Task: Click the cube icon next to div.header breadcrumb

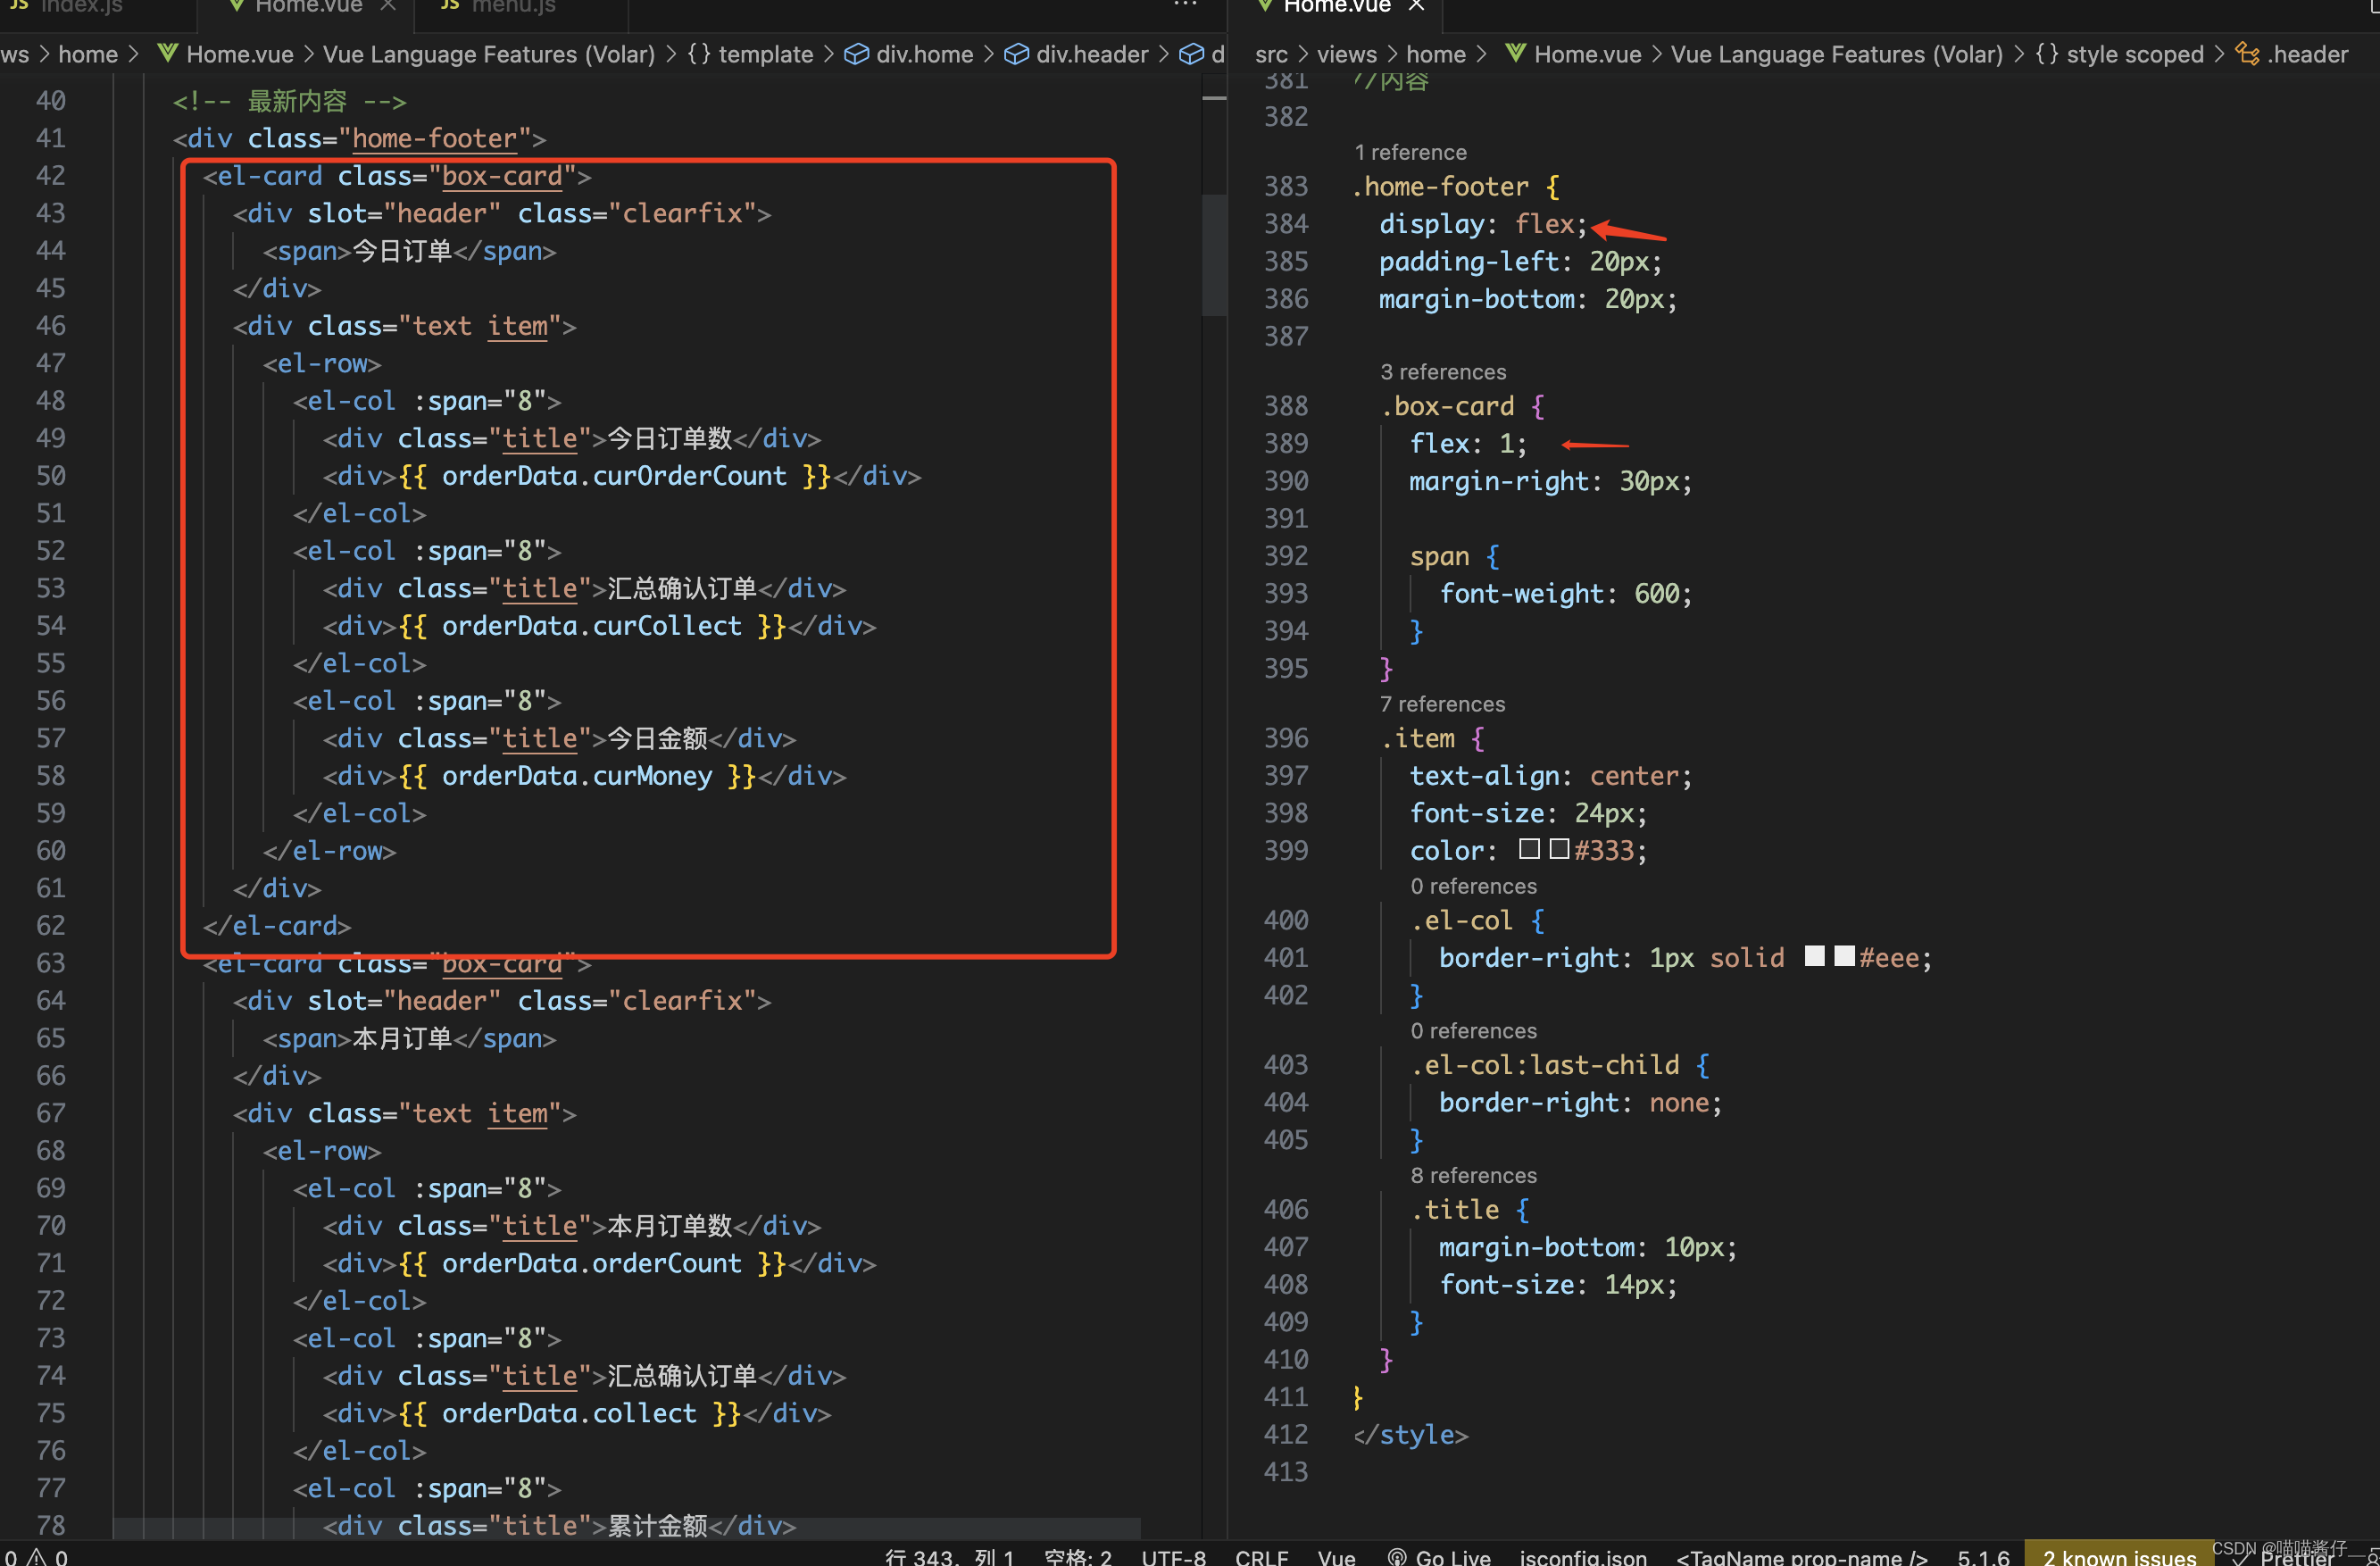Action: (x=1016, y=54)
